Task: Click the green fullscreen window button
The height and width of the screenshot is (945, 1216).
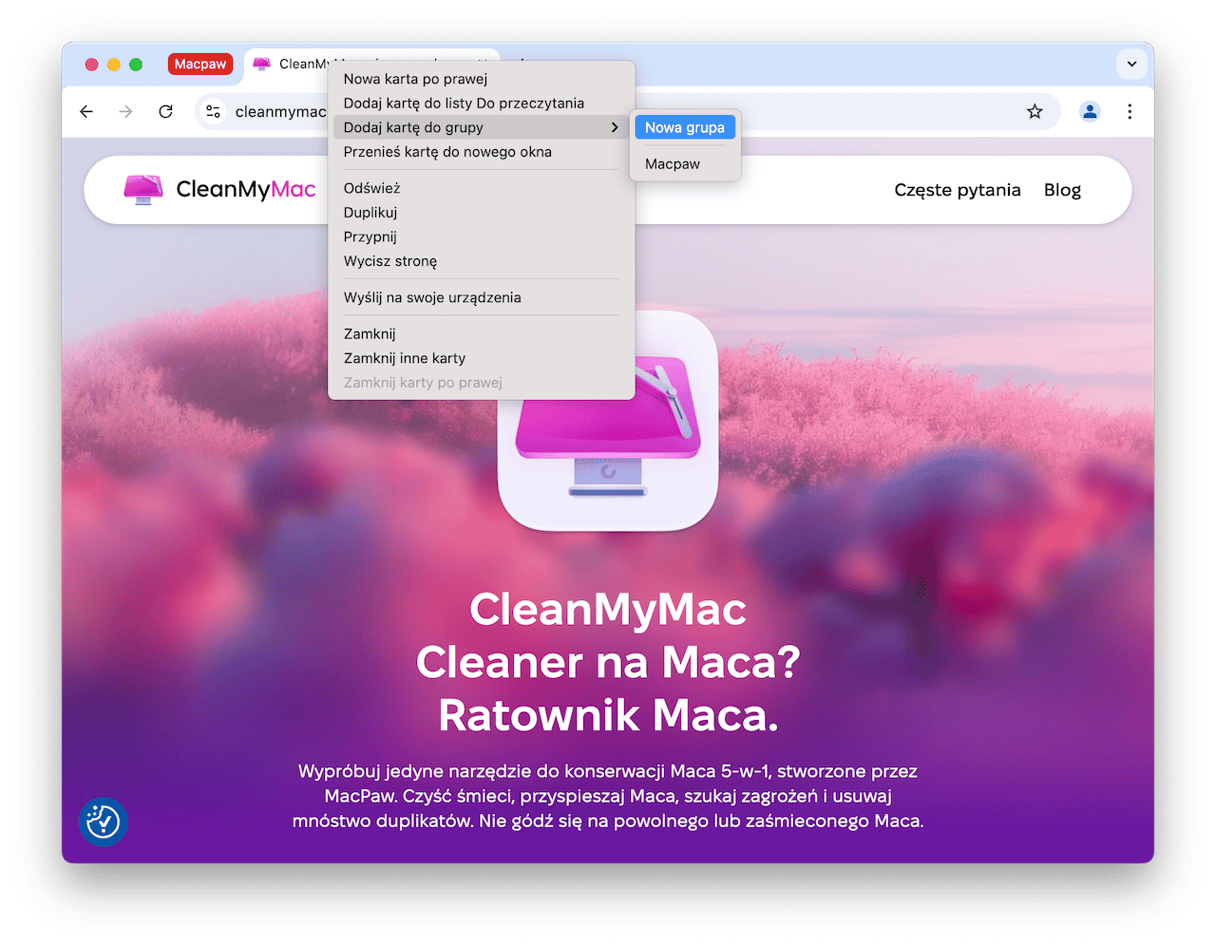Action: pyautogui.click(x=136, y=65)
